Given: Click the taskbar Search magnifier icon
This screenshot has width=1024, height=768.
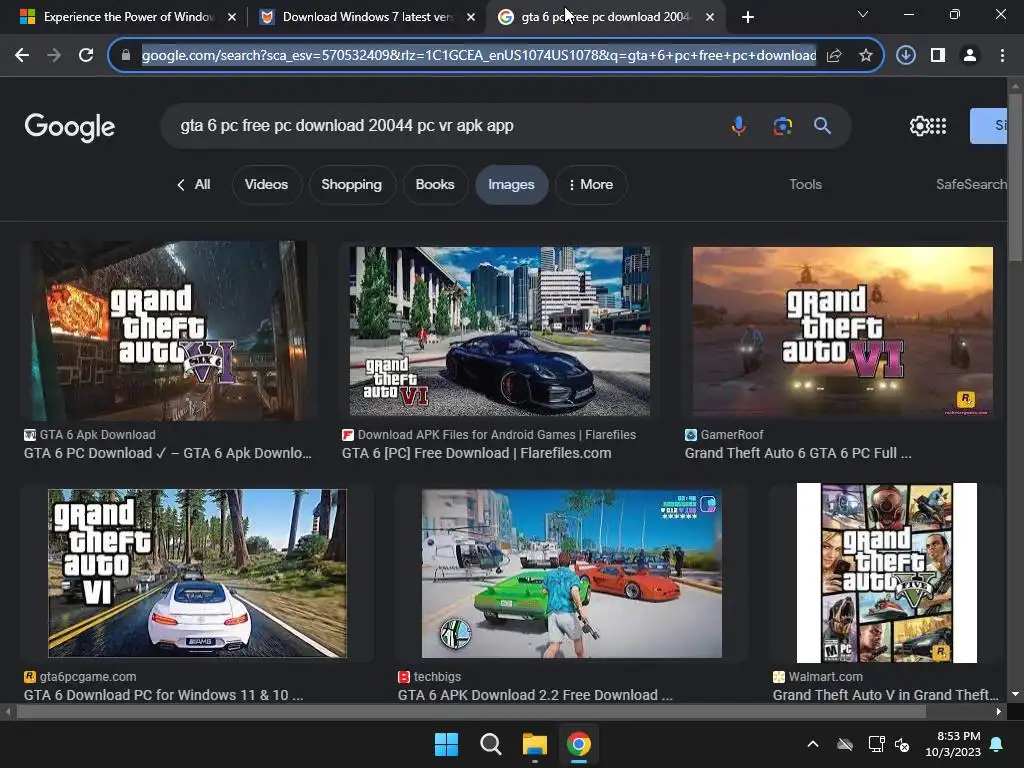Looking at the screenshot, I should click(x=490, y=744).
